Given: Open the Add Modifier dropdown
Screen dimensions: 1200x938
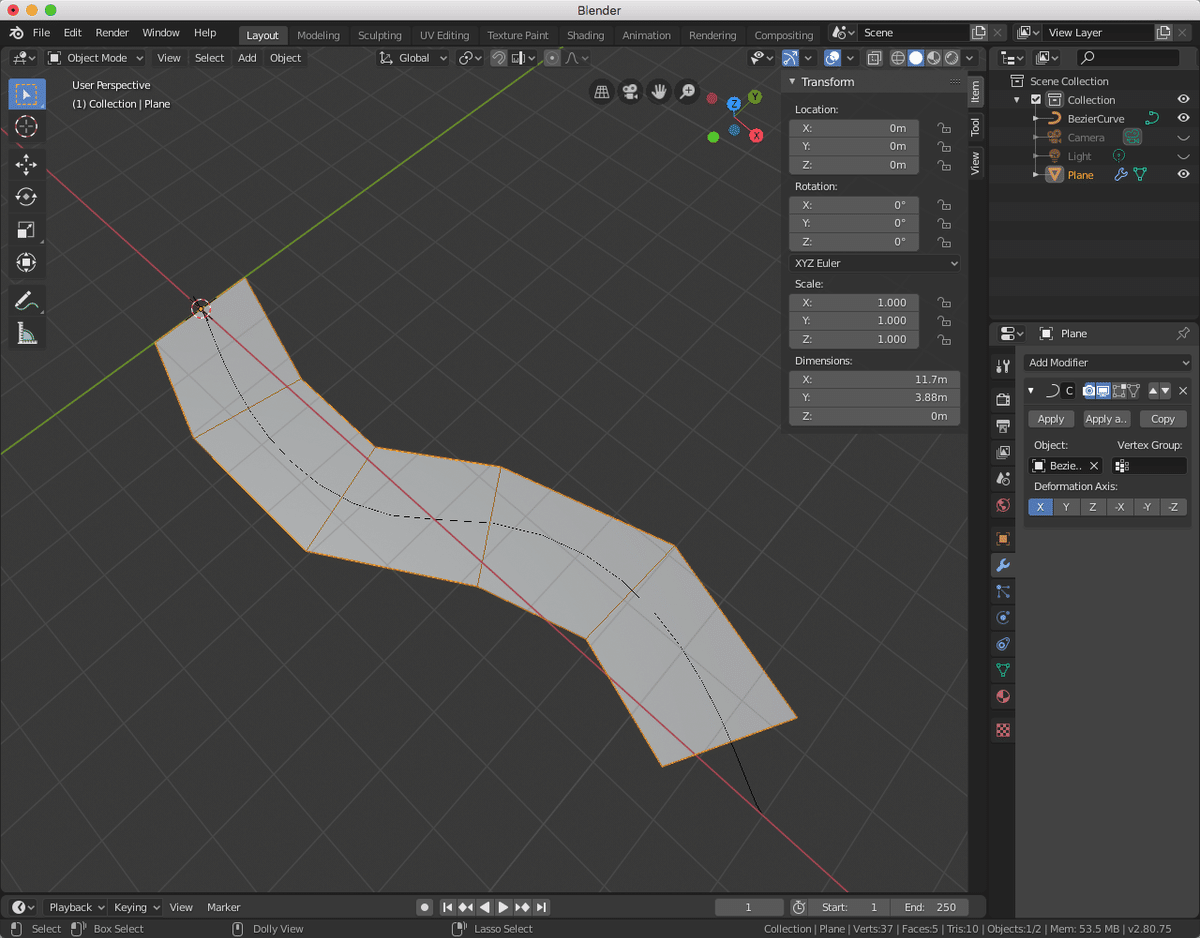Looking at the screenshot, I should tap(1107, 363).
